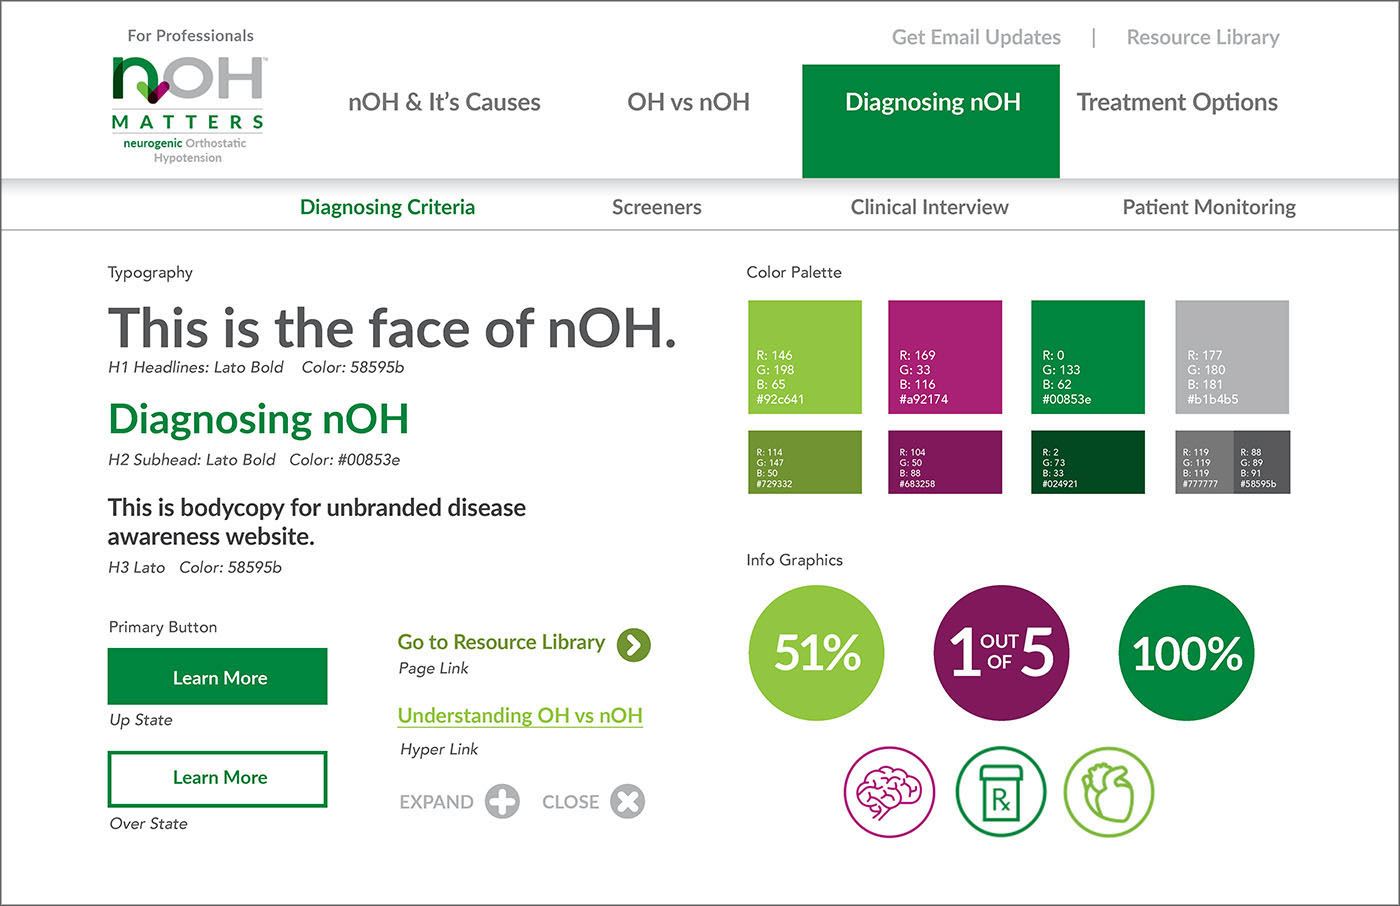
Task: Select the Diagnosing nOH menu tab
Action: 931,121
